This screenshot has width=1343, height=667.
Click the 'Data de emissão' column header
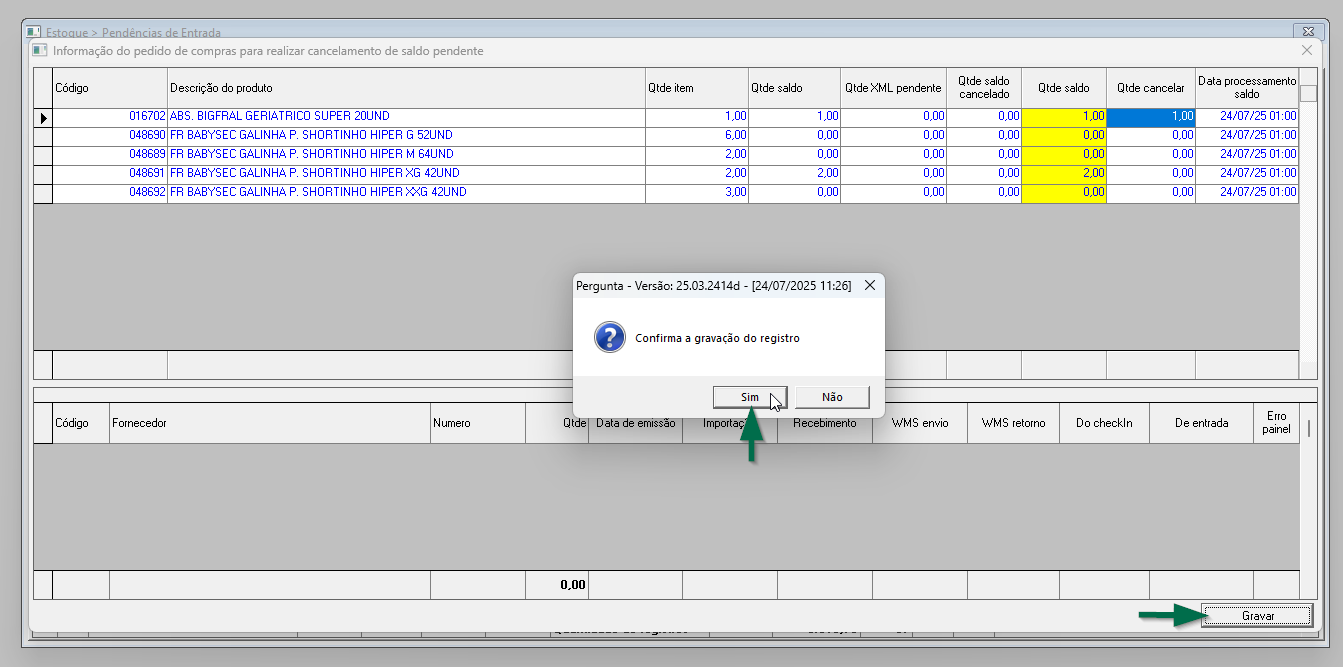click(636, 423)
